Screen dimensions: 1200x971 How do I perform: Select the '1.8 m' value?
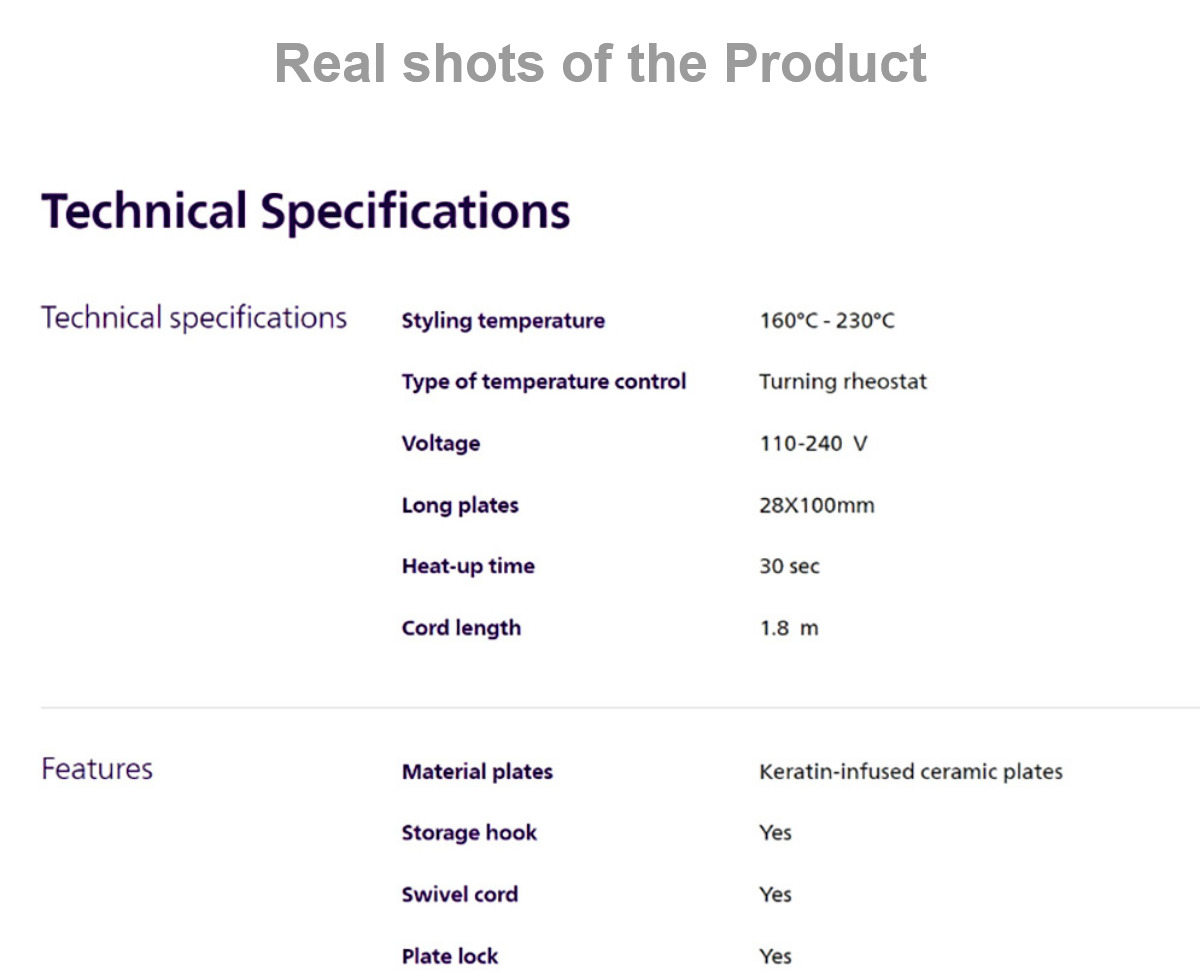pos(789,628)
